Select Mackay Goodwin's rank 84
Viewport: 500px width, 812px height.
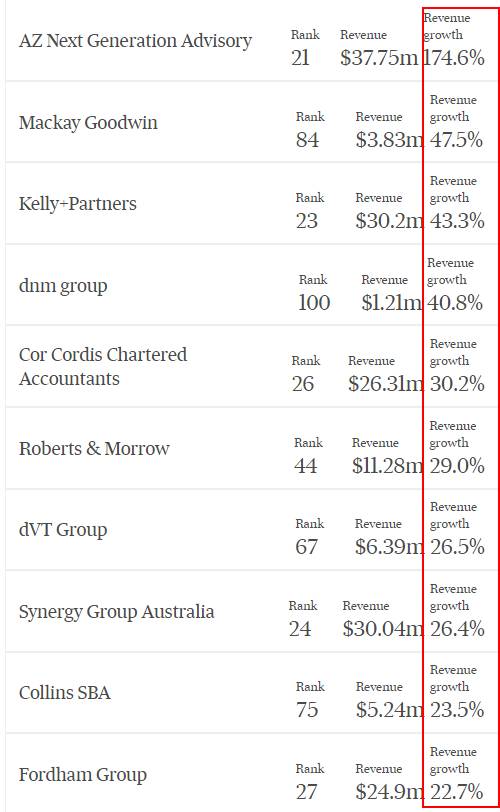tap(307, 140)
